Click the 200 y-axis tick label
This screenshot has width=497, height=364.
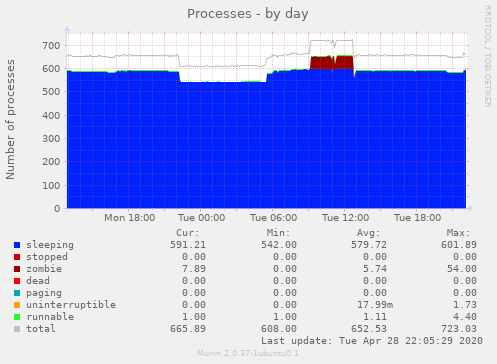pos(51,162)
